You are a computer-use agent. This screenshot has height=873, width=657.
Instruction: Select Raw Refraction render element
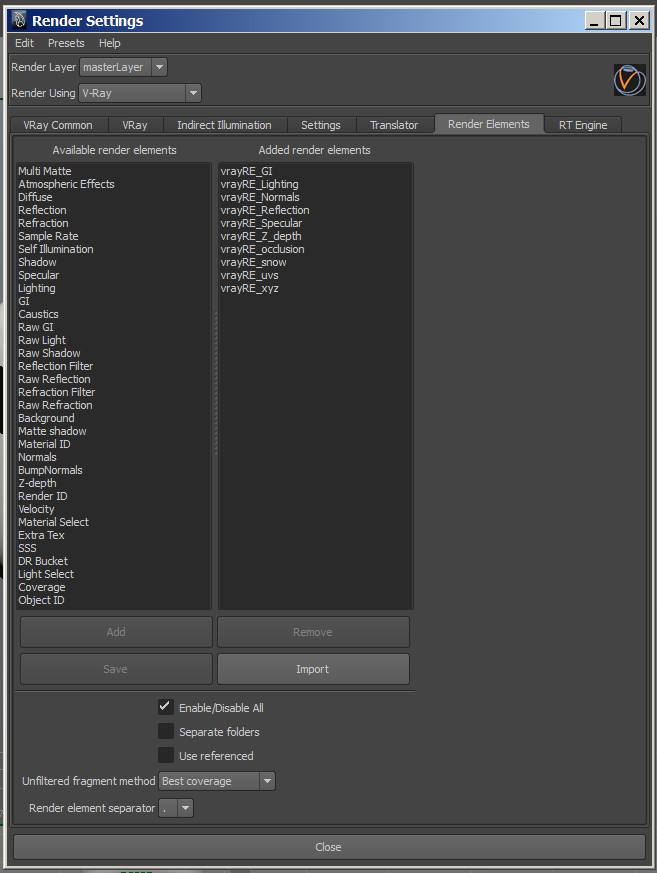(x=55, y=405)
